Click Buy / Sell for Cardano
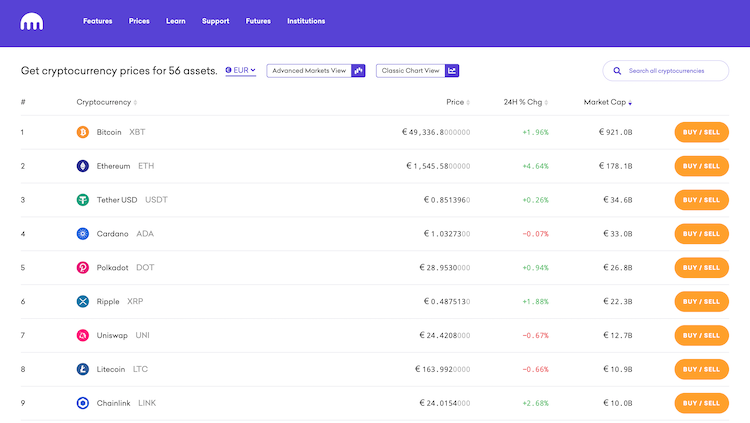Viewport: 750px width, 423px height. 701,234
